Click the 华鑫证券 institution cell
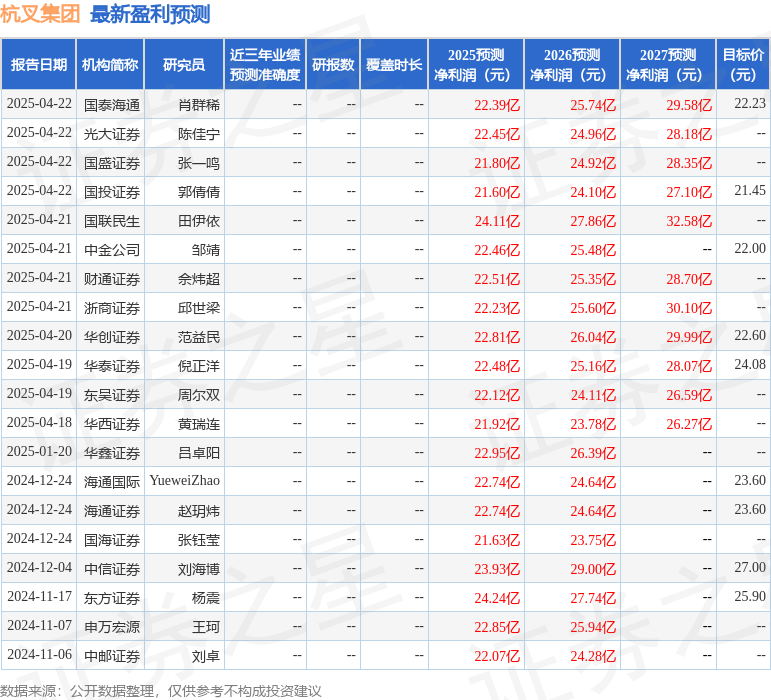Viewport: 771px width, 700px height. (112, 453)
